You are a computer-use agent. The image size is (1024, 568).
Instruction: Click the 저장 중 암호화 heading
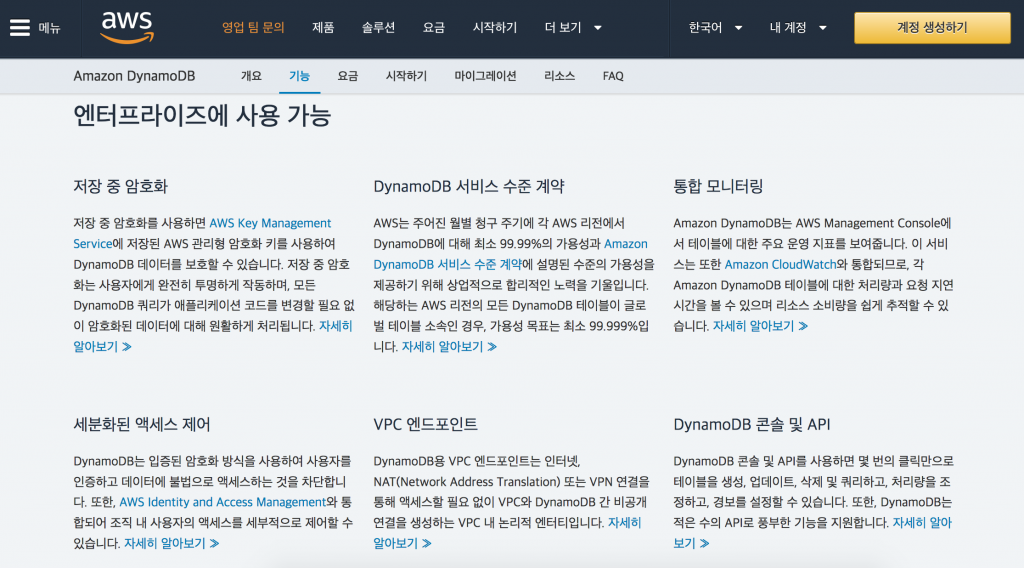[x=120, y=186]
